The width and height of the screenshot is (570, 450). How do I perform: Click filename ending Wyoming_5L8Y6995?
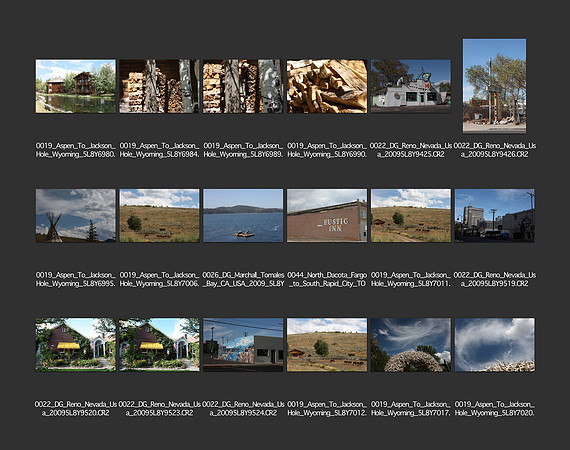click(76, 280)
